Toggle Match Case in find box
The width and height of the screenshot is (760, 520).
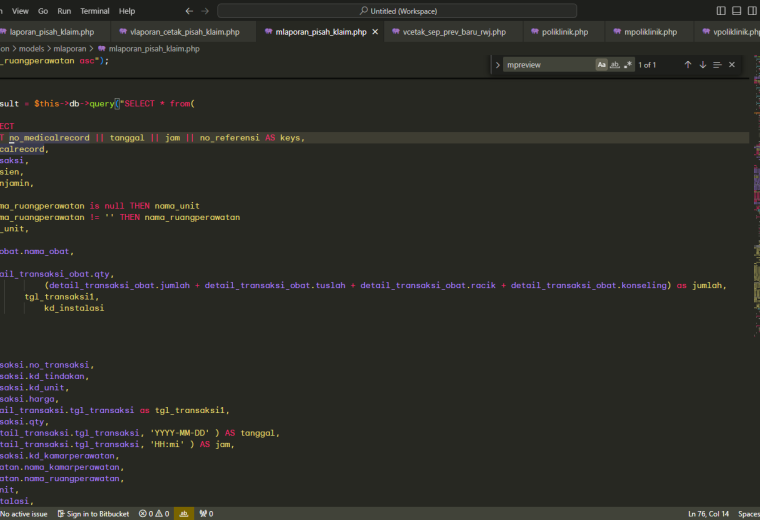click(602, 64)
